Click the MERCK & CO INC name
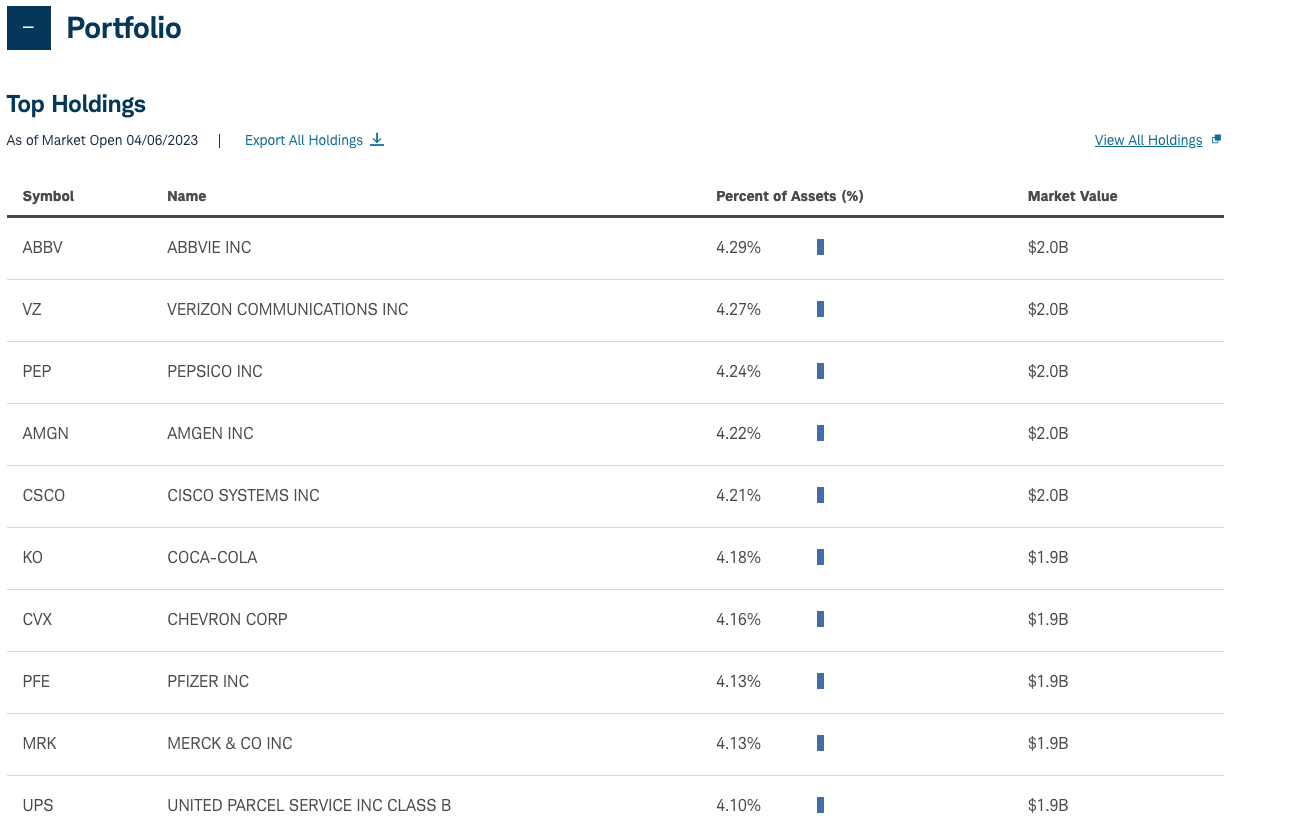Image resolution: width=1292 pixels, height=824 pixels. [230, 743]
